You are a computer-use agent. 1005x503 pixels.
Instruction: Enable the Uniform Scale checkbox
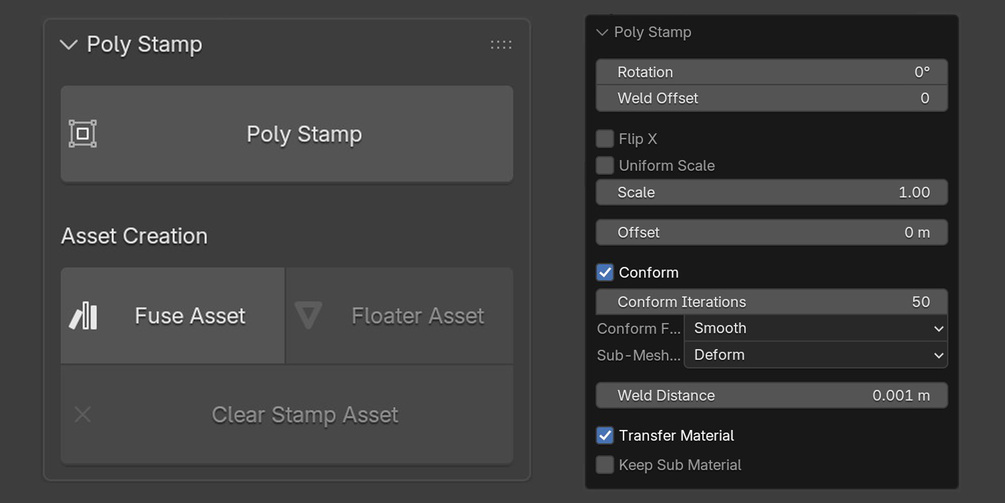click(x=604, y=165)
